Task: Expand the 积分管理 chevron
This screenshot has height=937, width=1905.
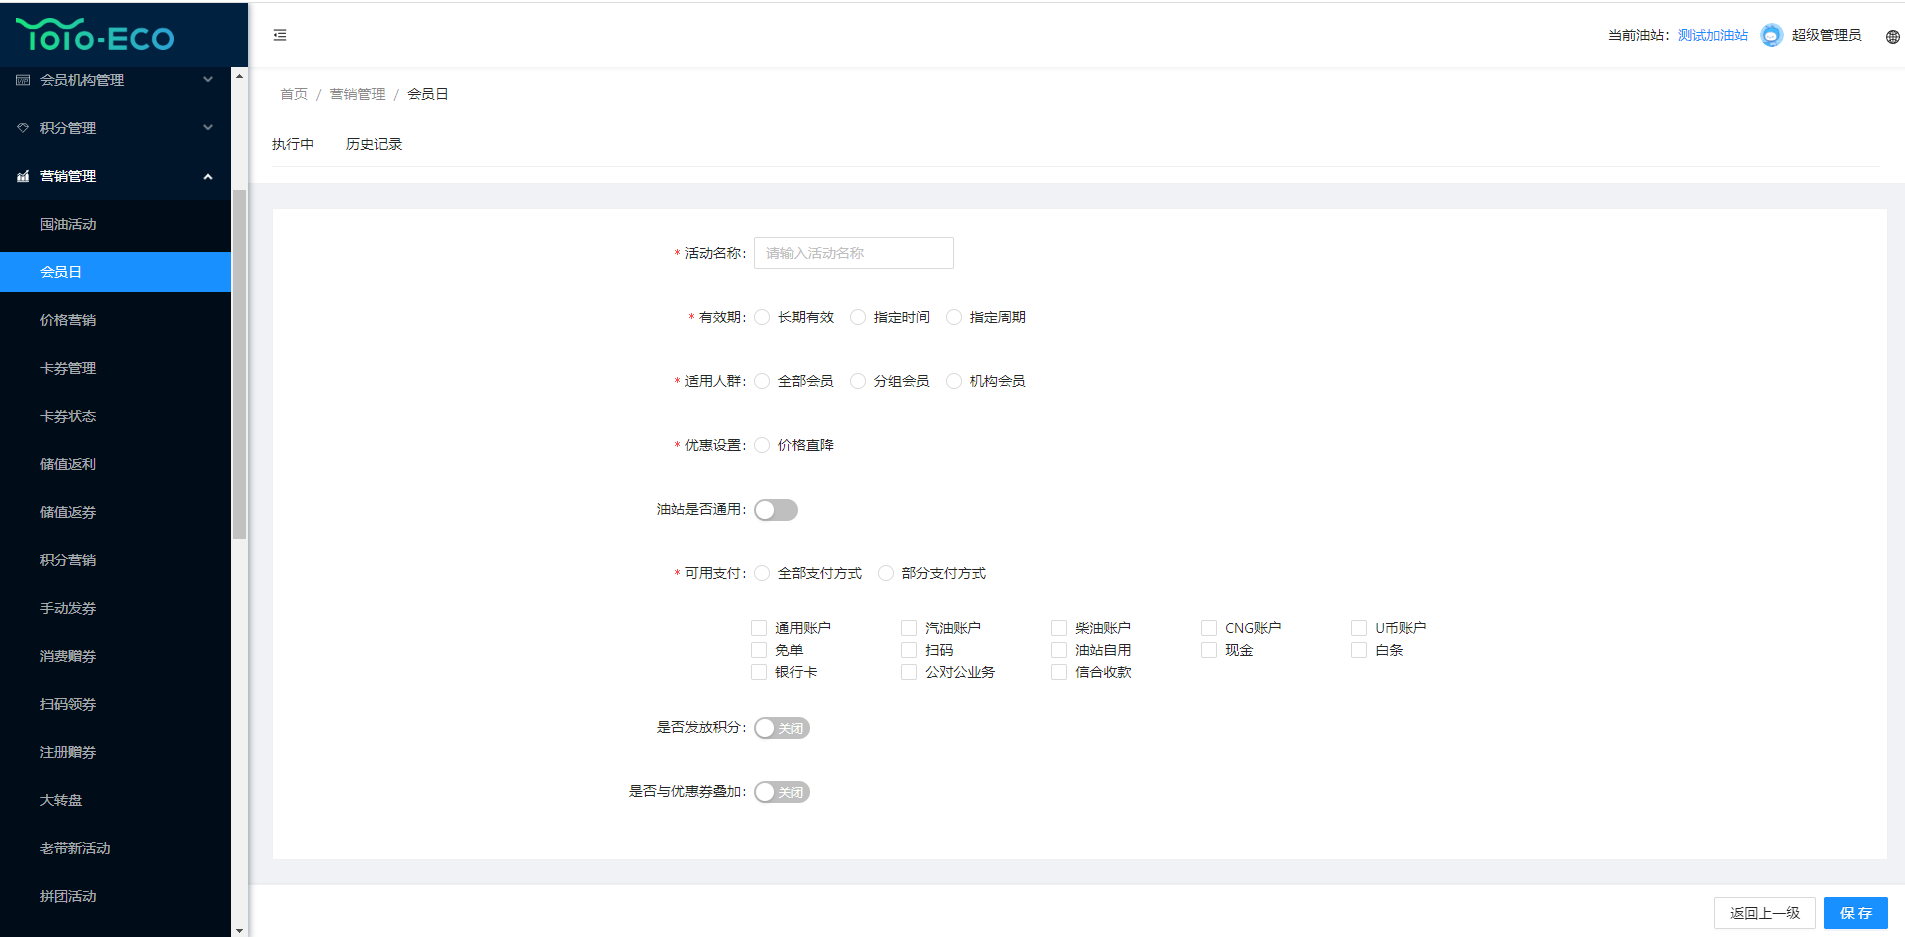Action: 208,127
